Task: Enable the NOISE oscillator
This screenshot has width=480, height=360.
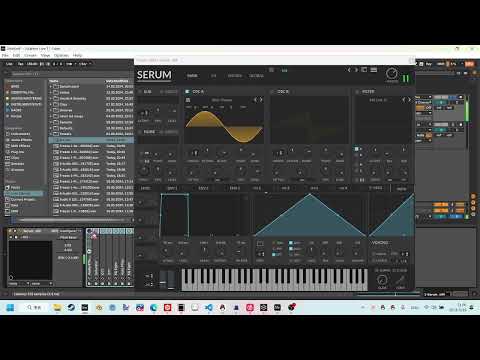Action: (x=140, y=132)
